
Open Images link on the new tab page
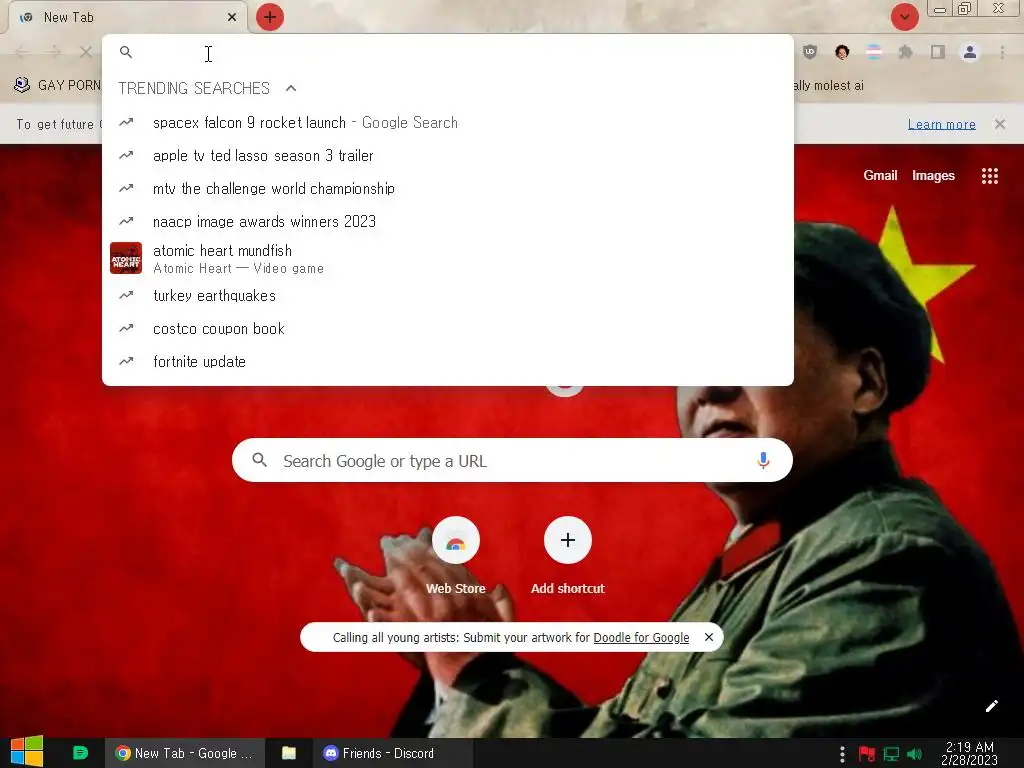pyautogui.click(x=933, y=175)
